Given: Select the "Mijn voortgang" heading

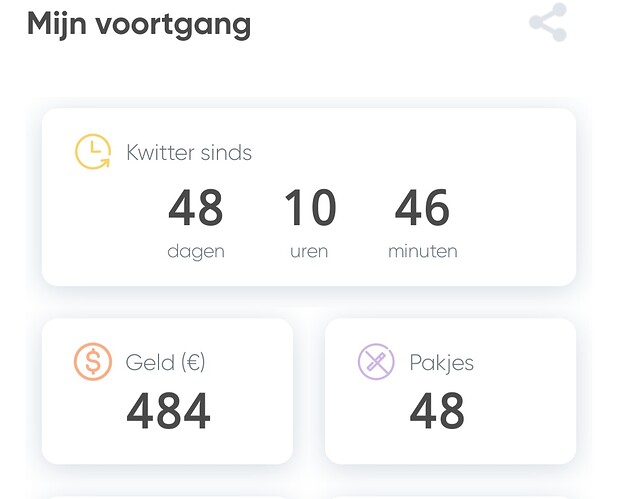Looking at the screenshot, I should pyautogui.click(x=139, y=24).
